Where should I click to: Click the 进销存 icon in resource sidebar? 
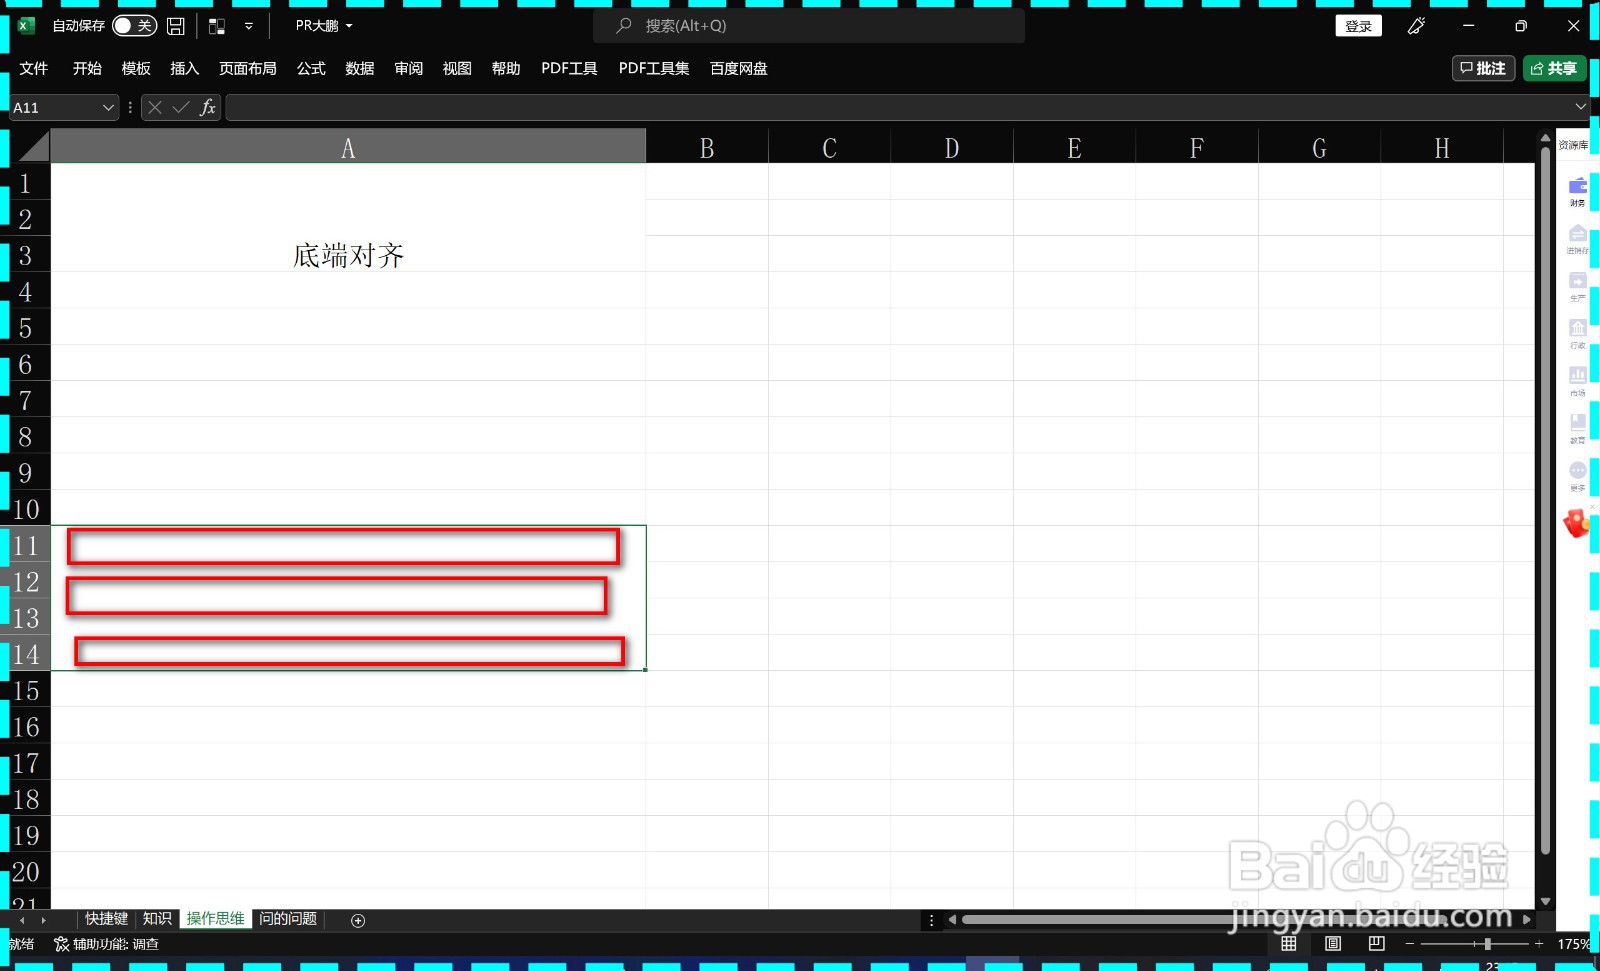pyautogui.click(x=1577, y=239)
